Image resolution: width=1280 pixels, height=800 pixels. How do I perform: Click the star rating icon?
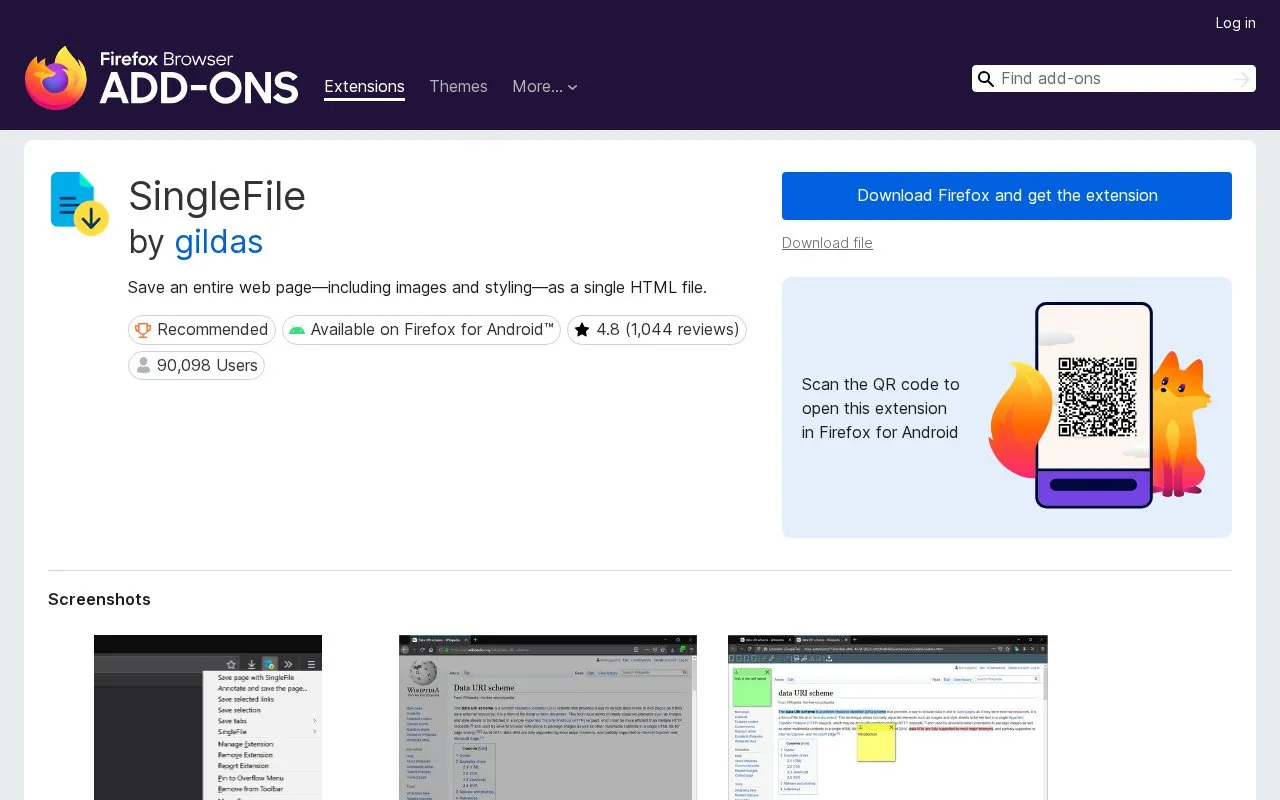582,330
